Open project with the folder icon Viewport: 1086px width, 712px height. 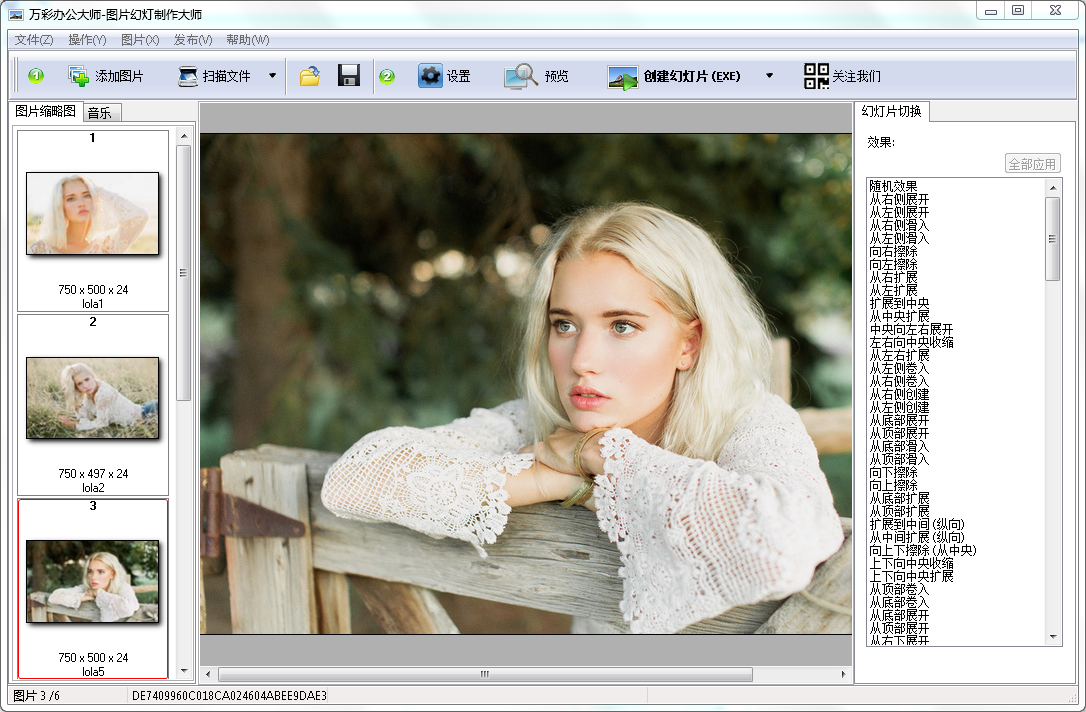pos(310,76)
